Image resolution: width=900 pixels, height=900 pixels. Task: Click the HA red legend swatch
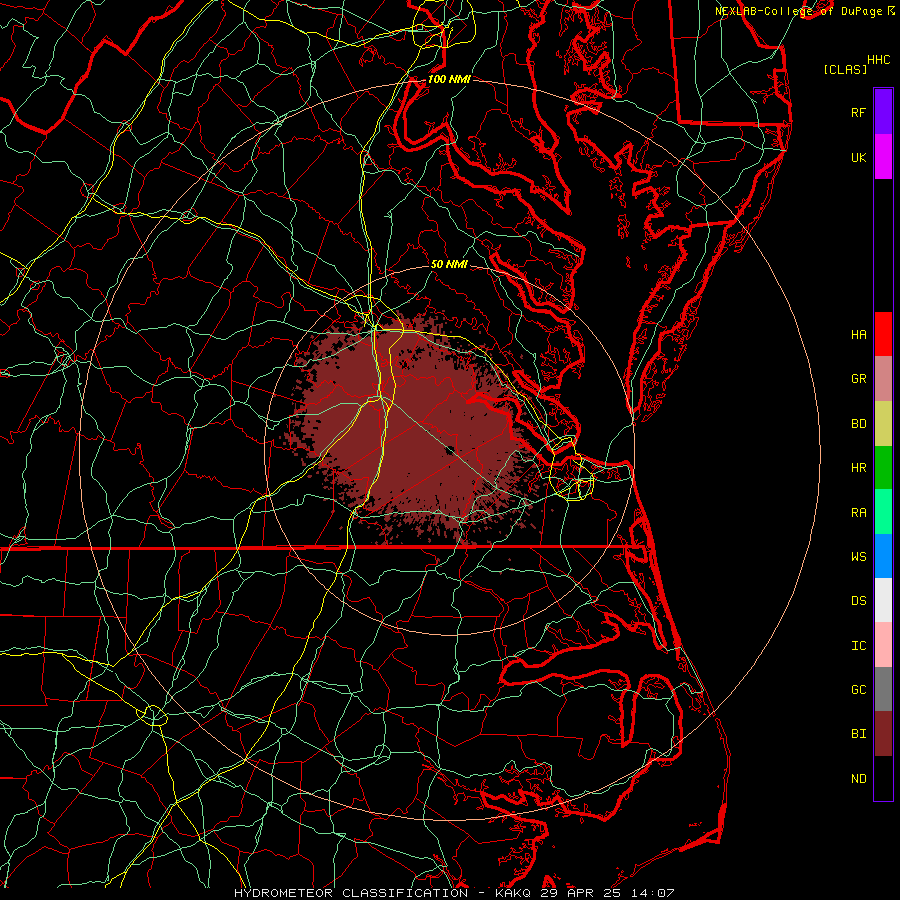pyautogui.click(x=883, y=334)
